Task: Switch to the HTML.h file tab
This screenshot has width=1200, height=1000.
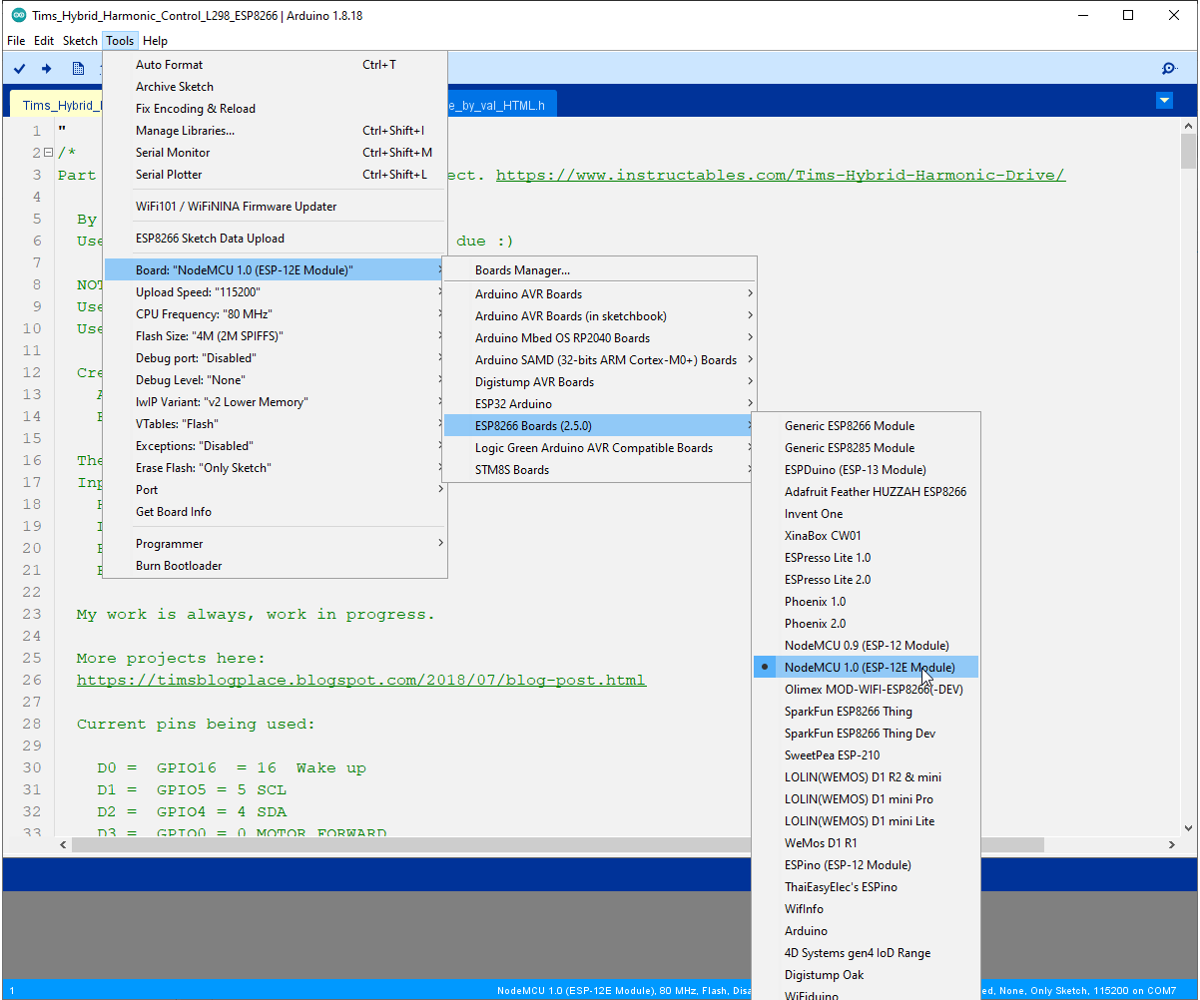Action: tap(500, 105)
